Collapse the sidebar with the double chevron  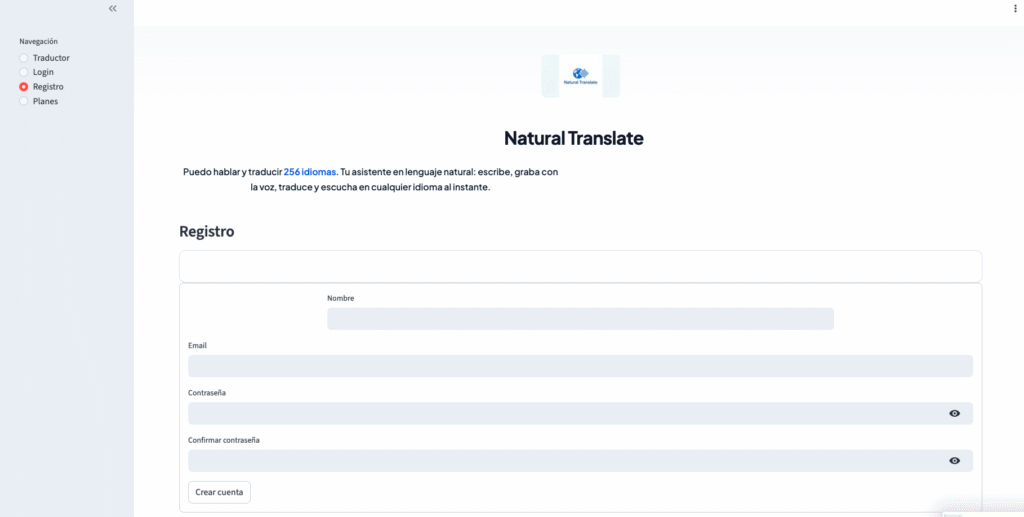pos(113,8)
